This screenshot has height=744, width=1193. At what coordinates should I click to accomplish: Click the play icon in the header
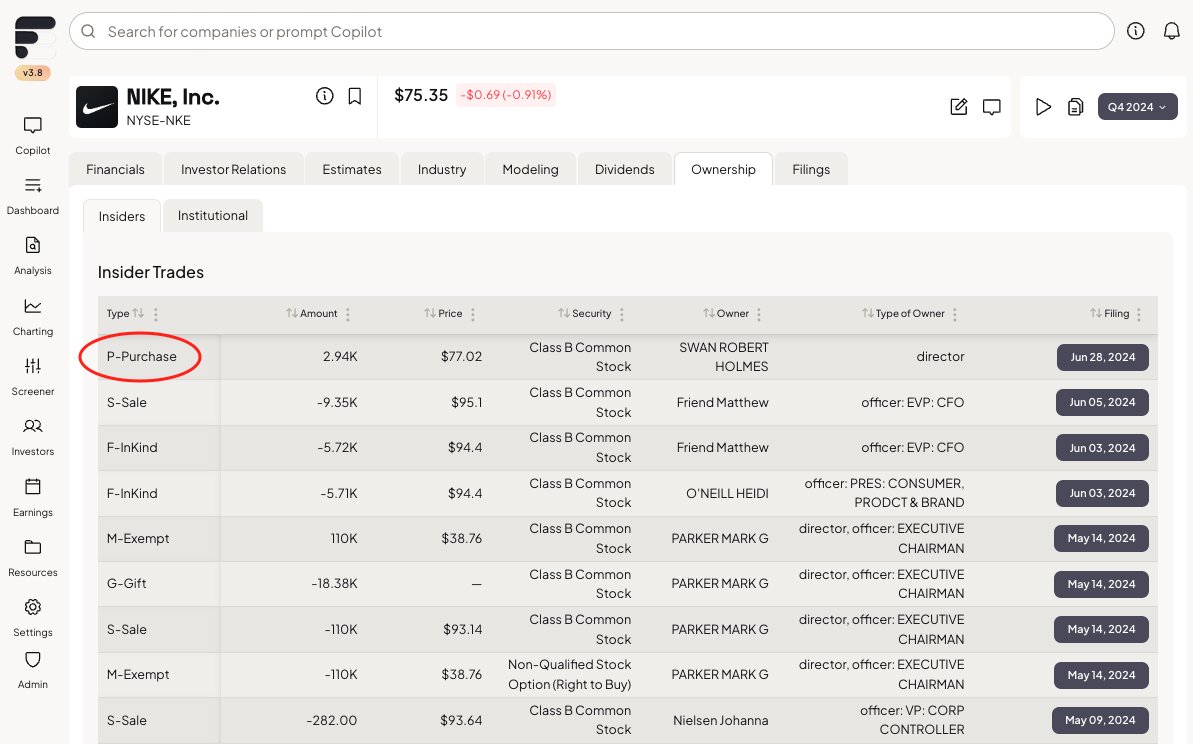(x=1043, y=107)
